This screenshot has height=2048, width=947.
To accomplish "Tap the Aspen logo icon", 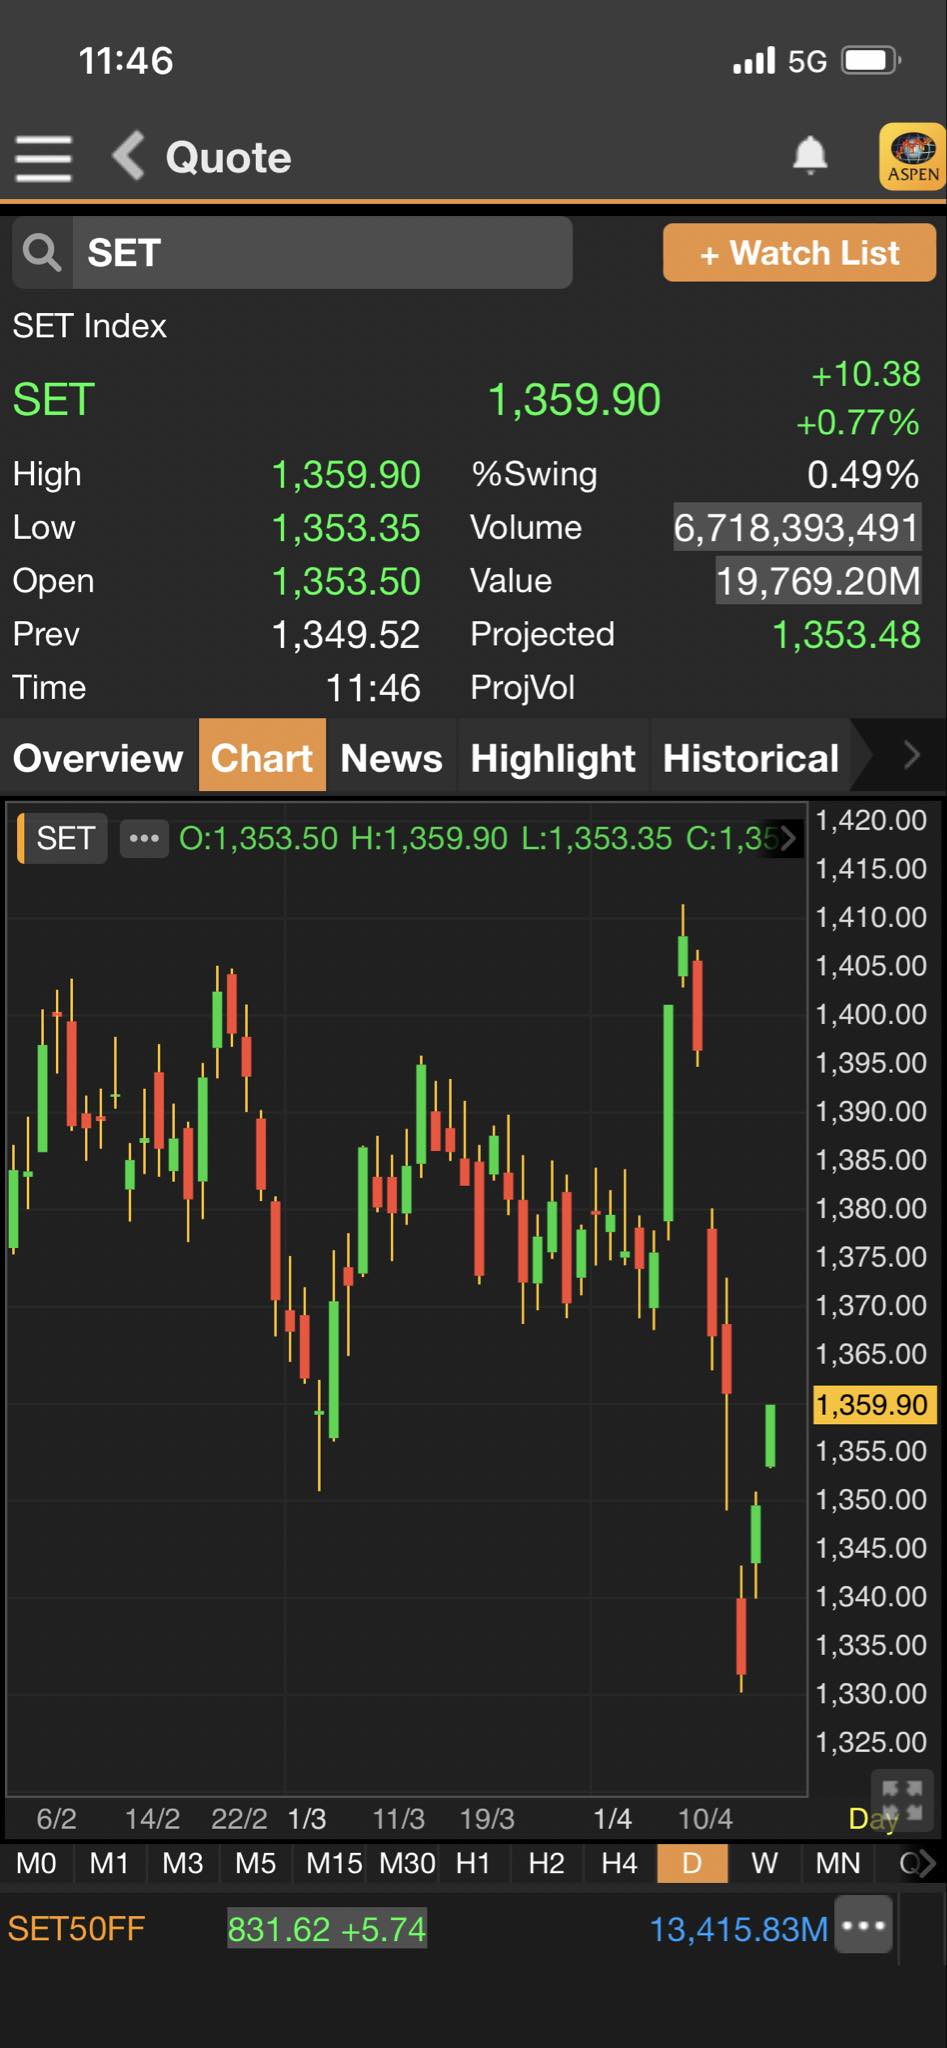I will tap(911, 157).
